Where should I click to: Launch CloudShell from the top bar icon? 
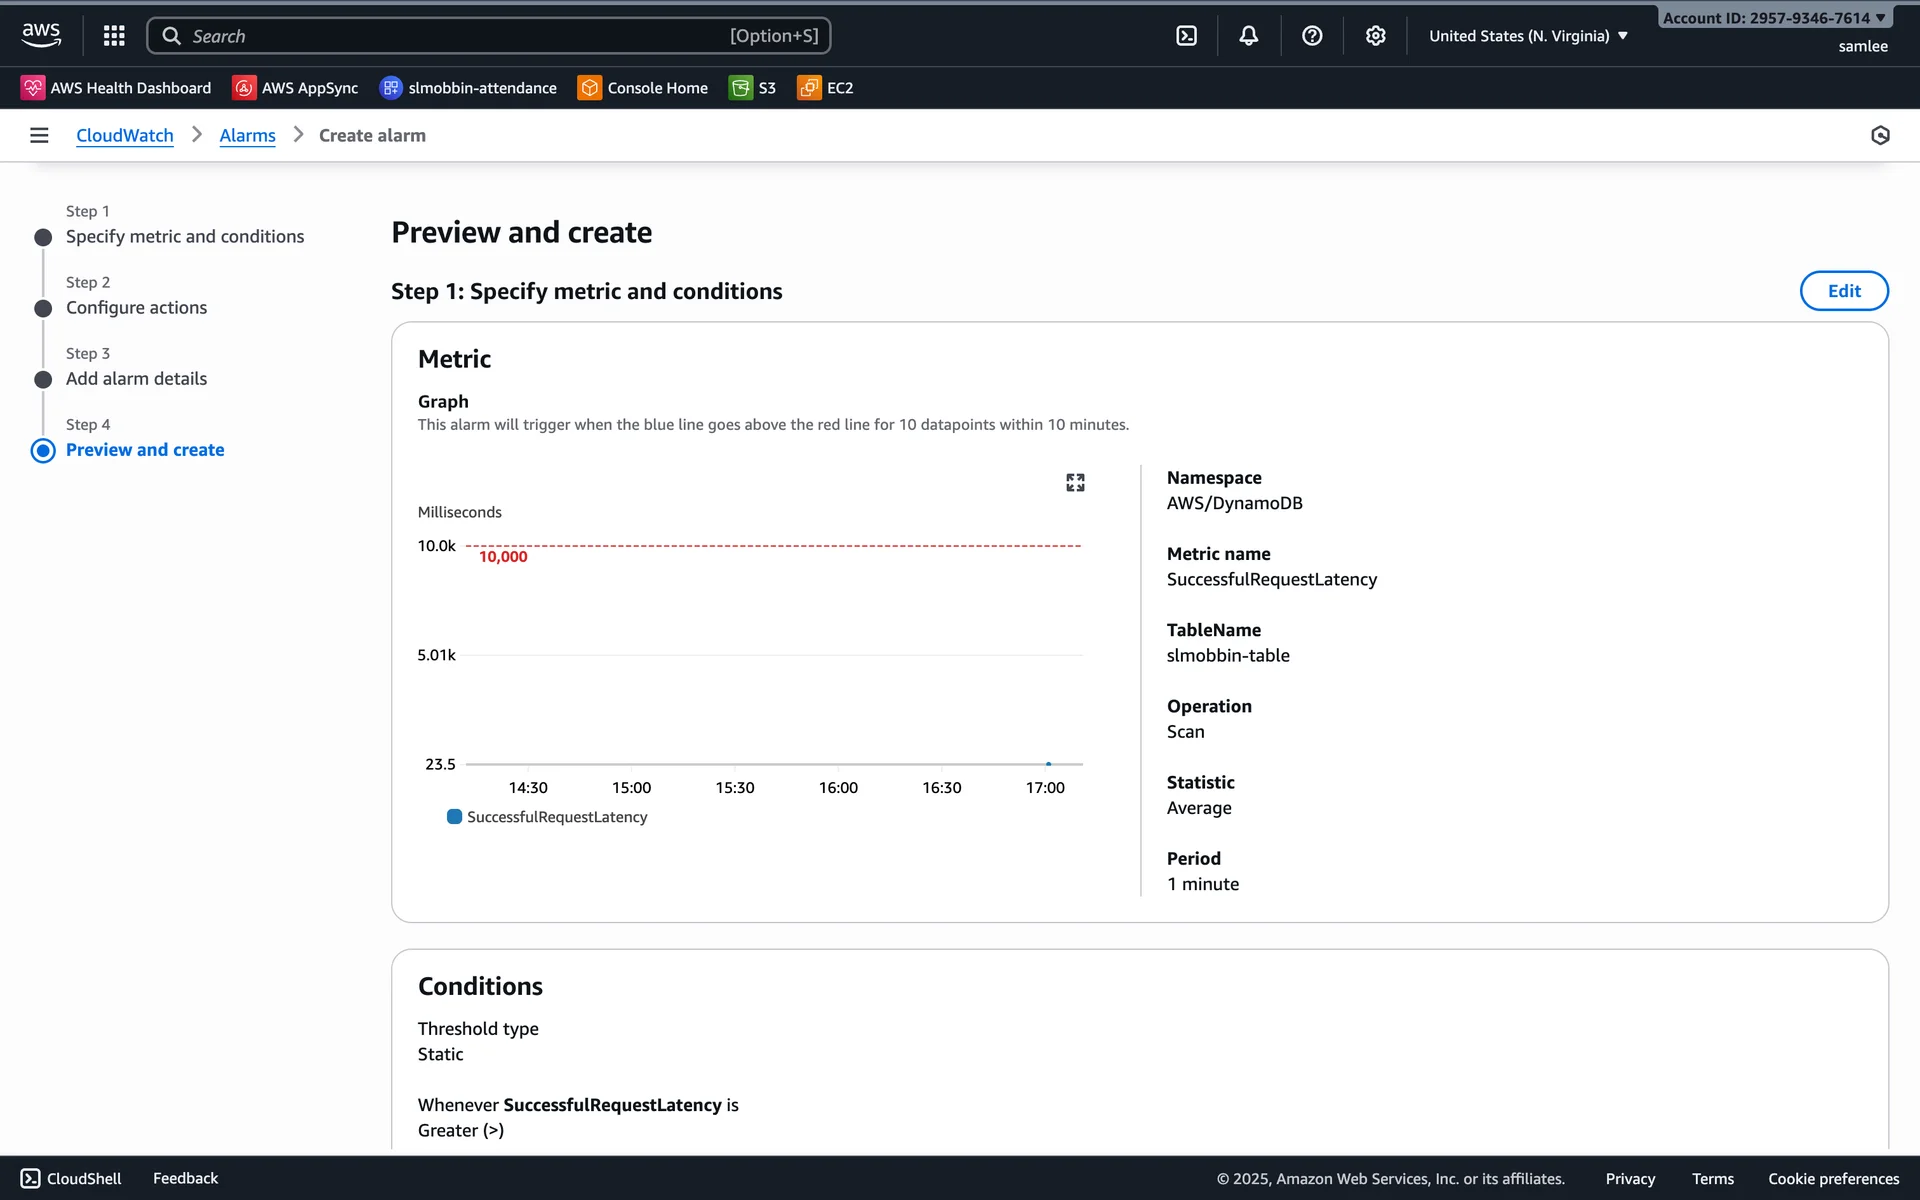pyautogui.click(x=1186, y=36)
